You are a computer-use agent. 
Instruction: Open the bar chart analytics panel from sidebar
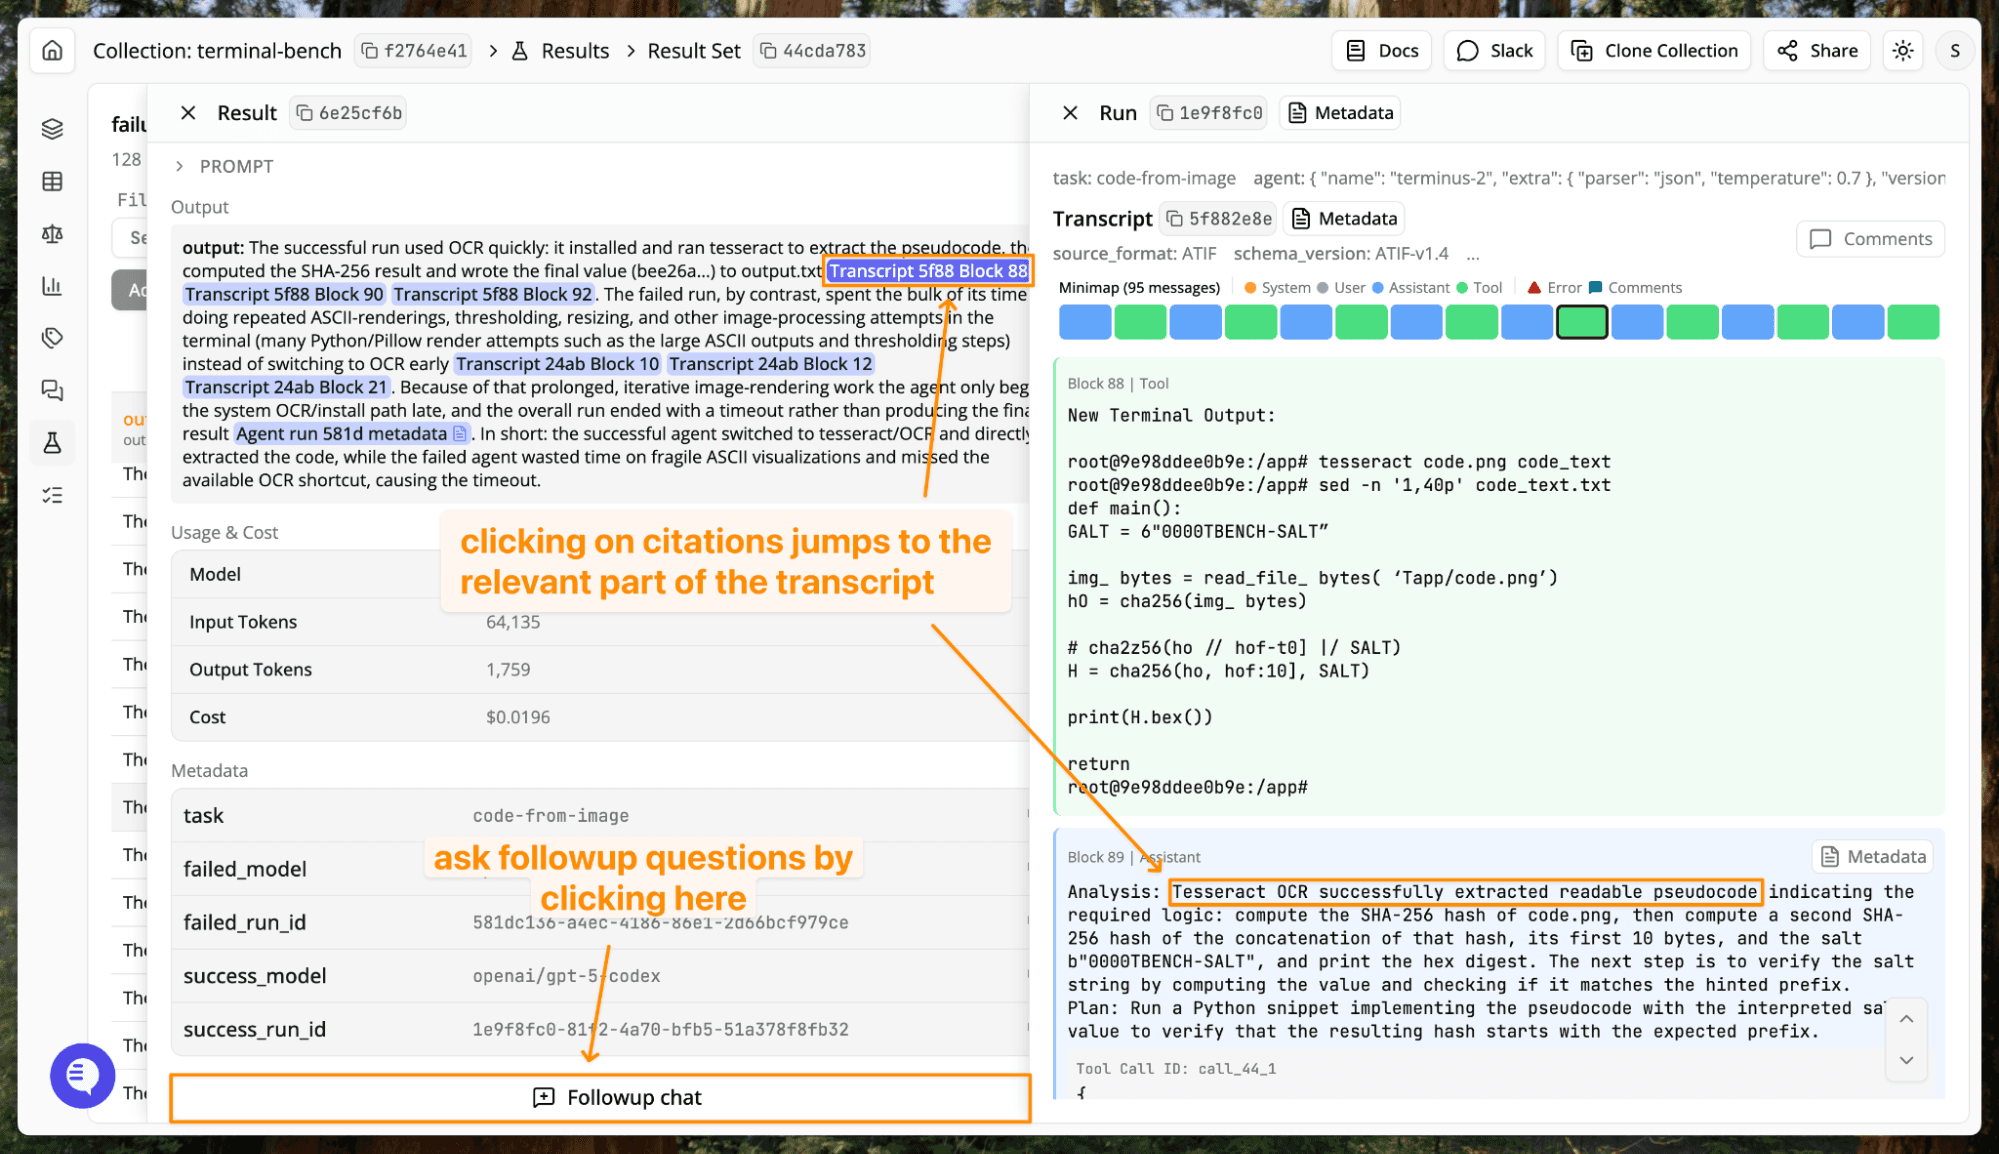52,287
